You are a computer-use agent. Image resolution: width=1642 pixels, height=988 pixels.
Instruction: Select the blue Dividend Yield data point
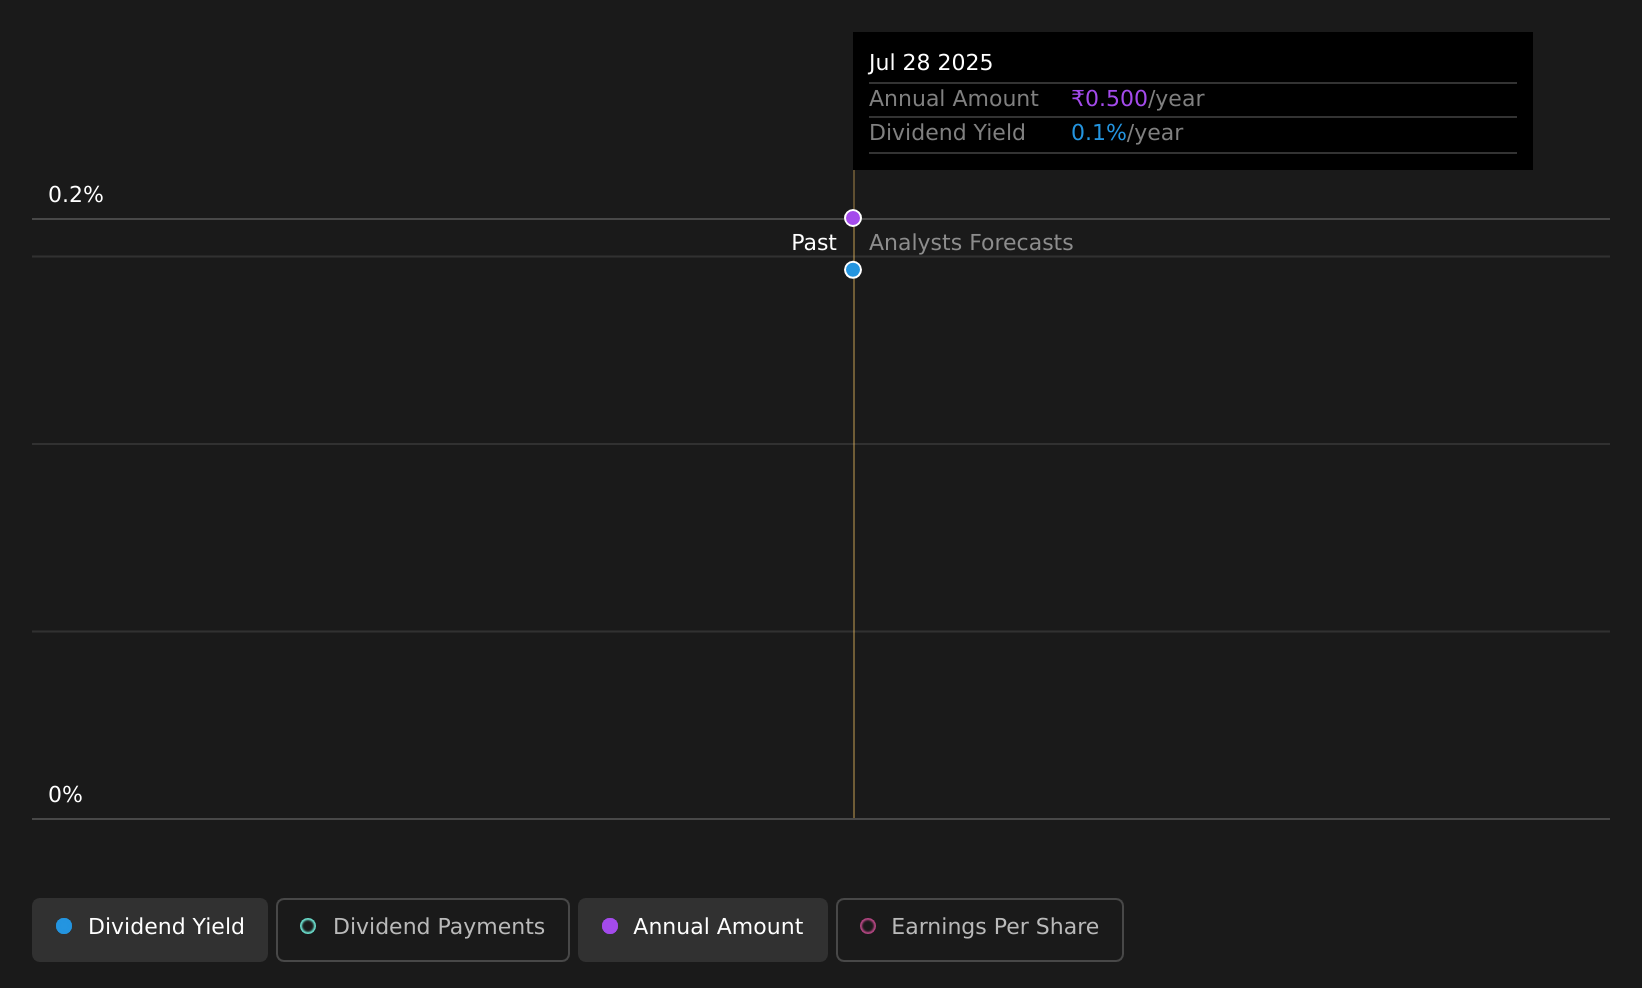(853, 270)
